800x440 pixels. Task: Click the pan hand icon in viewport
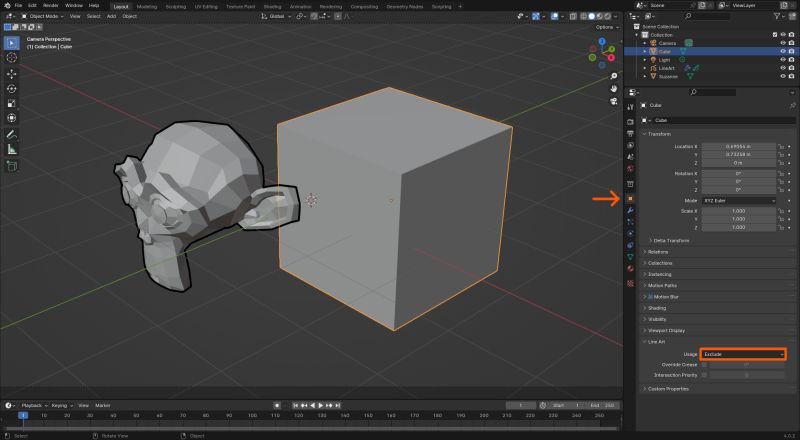click(613, 89)
